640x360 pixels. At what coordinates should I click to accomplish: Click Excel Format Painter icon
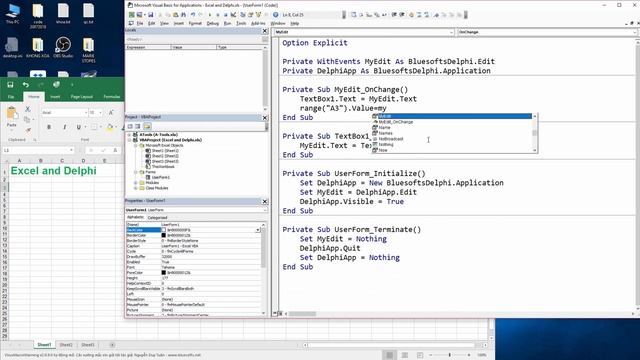click(28, 130)
